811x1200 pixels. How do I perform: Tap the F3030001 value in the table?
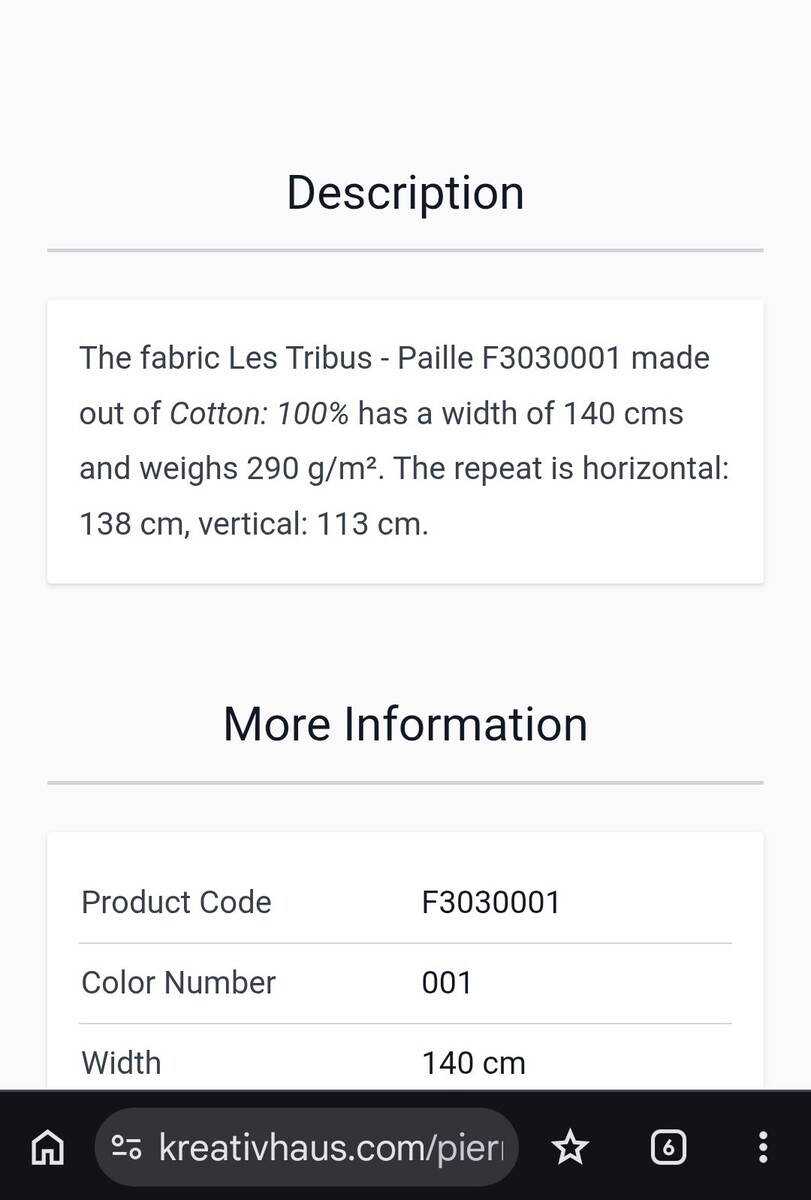[491, 902]
